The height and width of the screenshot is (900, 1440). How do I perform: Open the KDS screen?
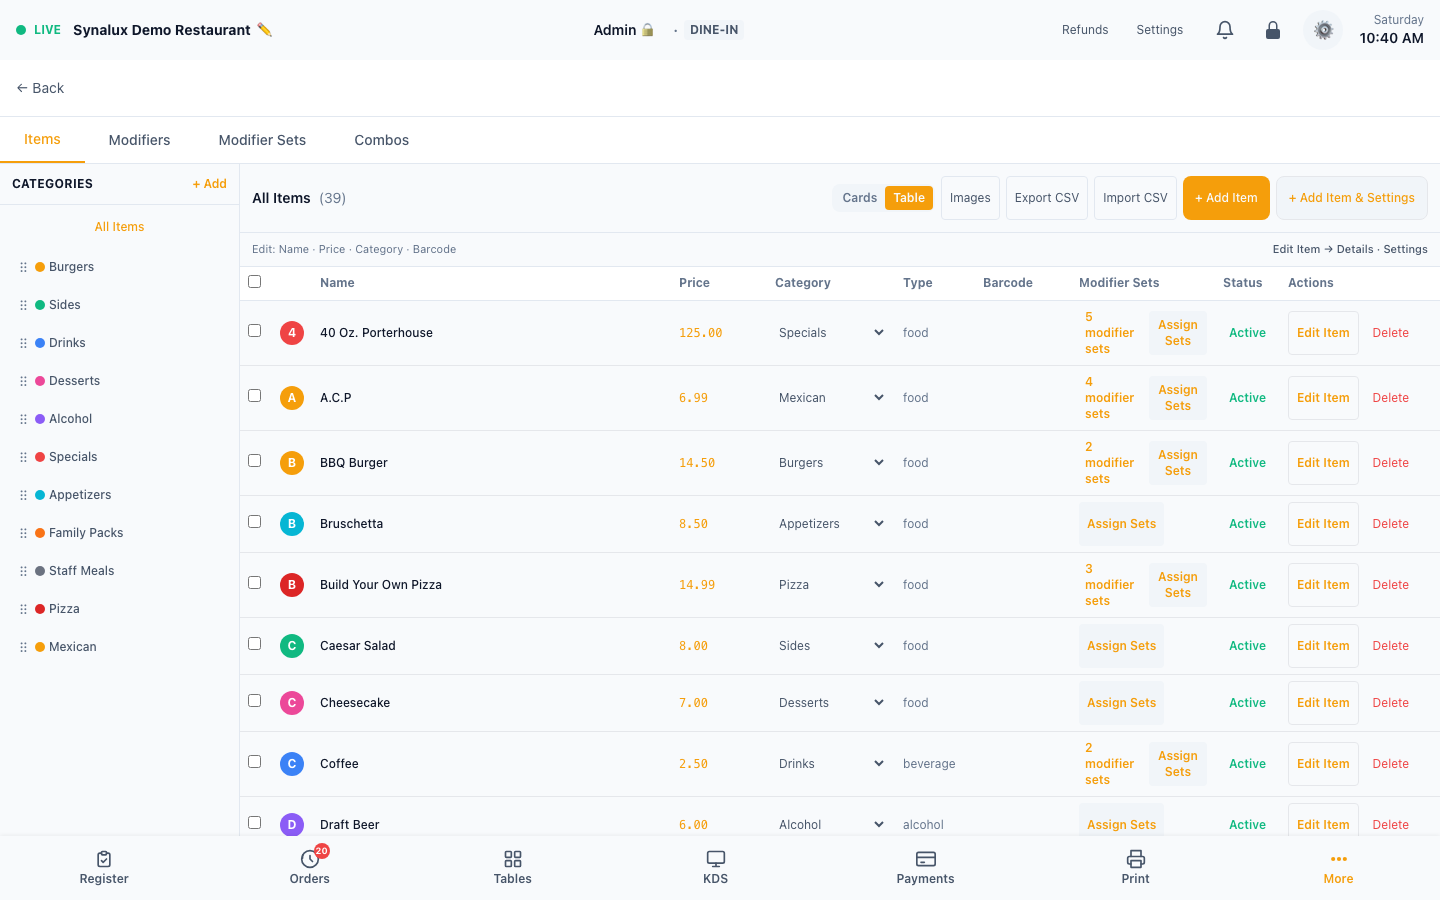[715, 867]
